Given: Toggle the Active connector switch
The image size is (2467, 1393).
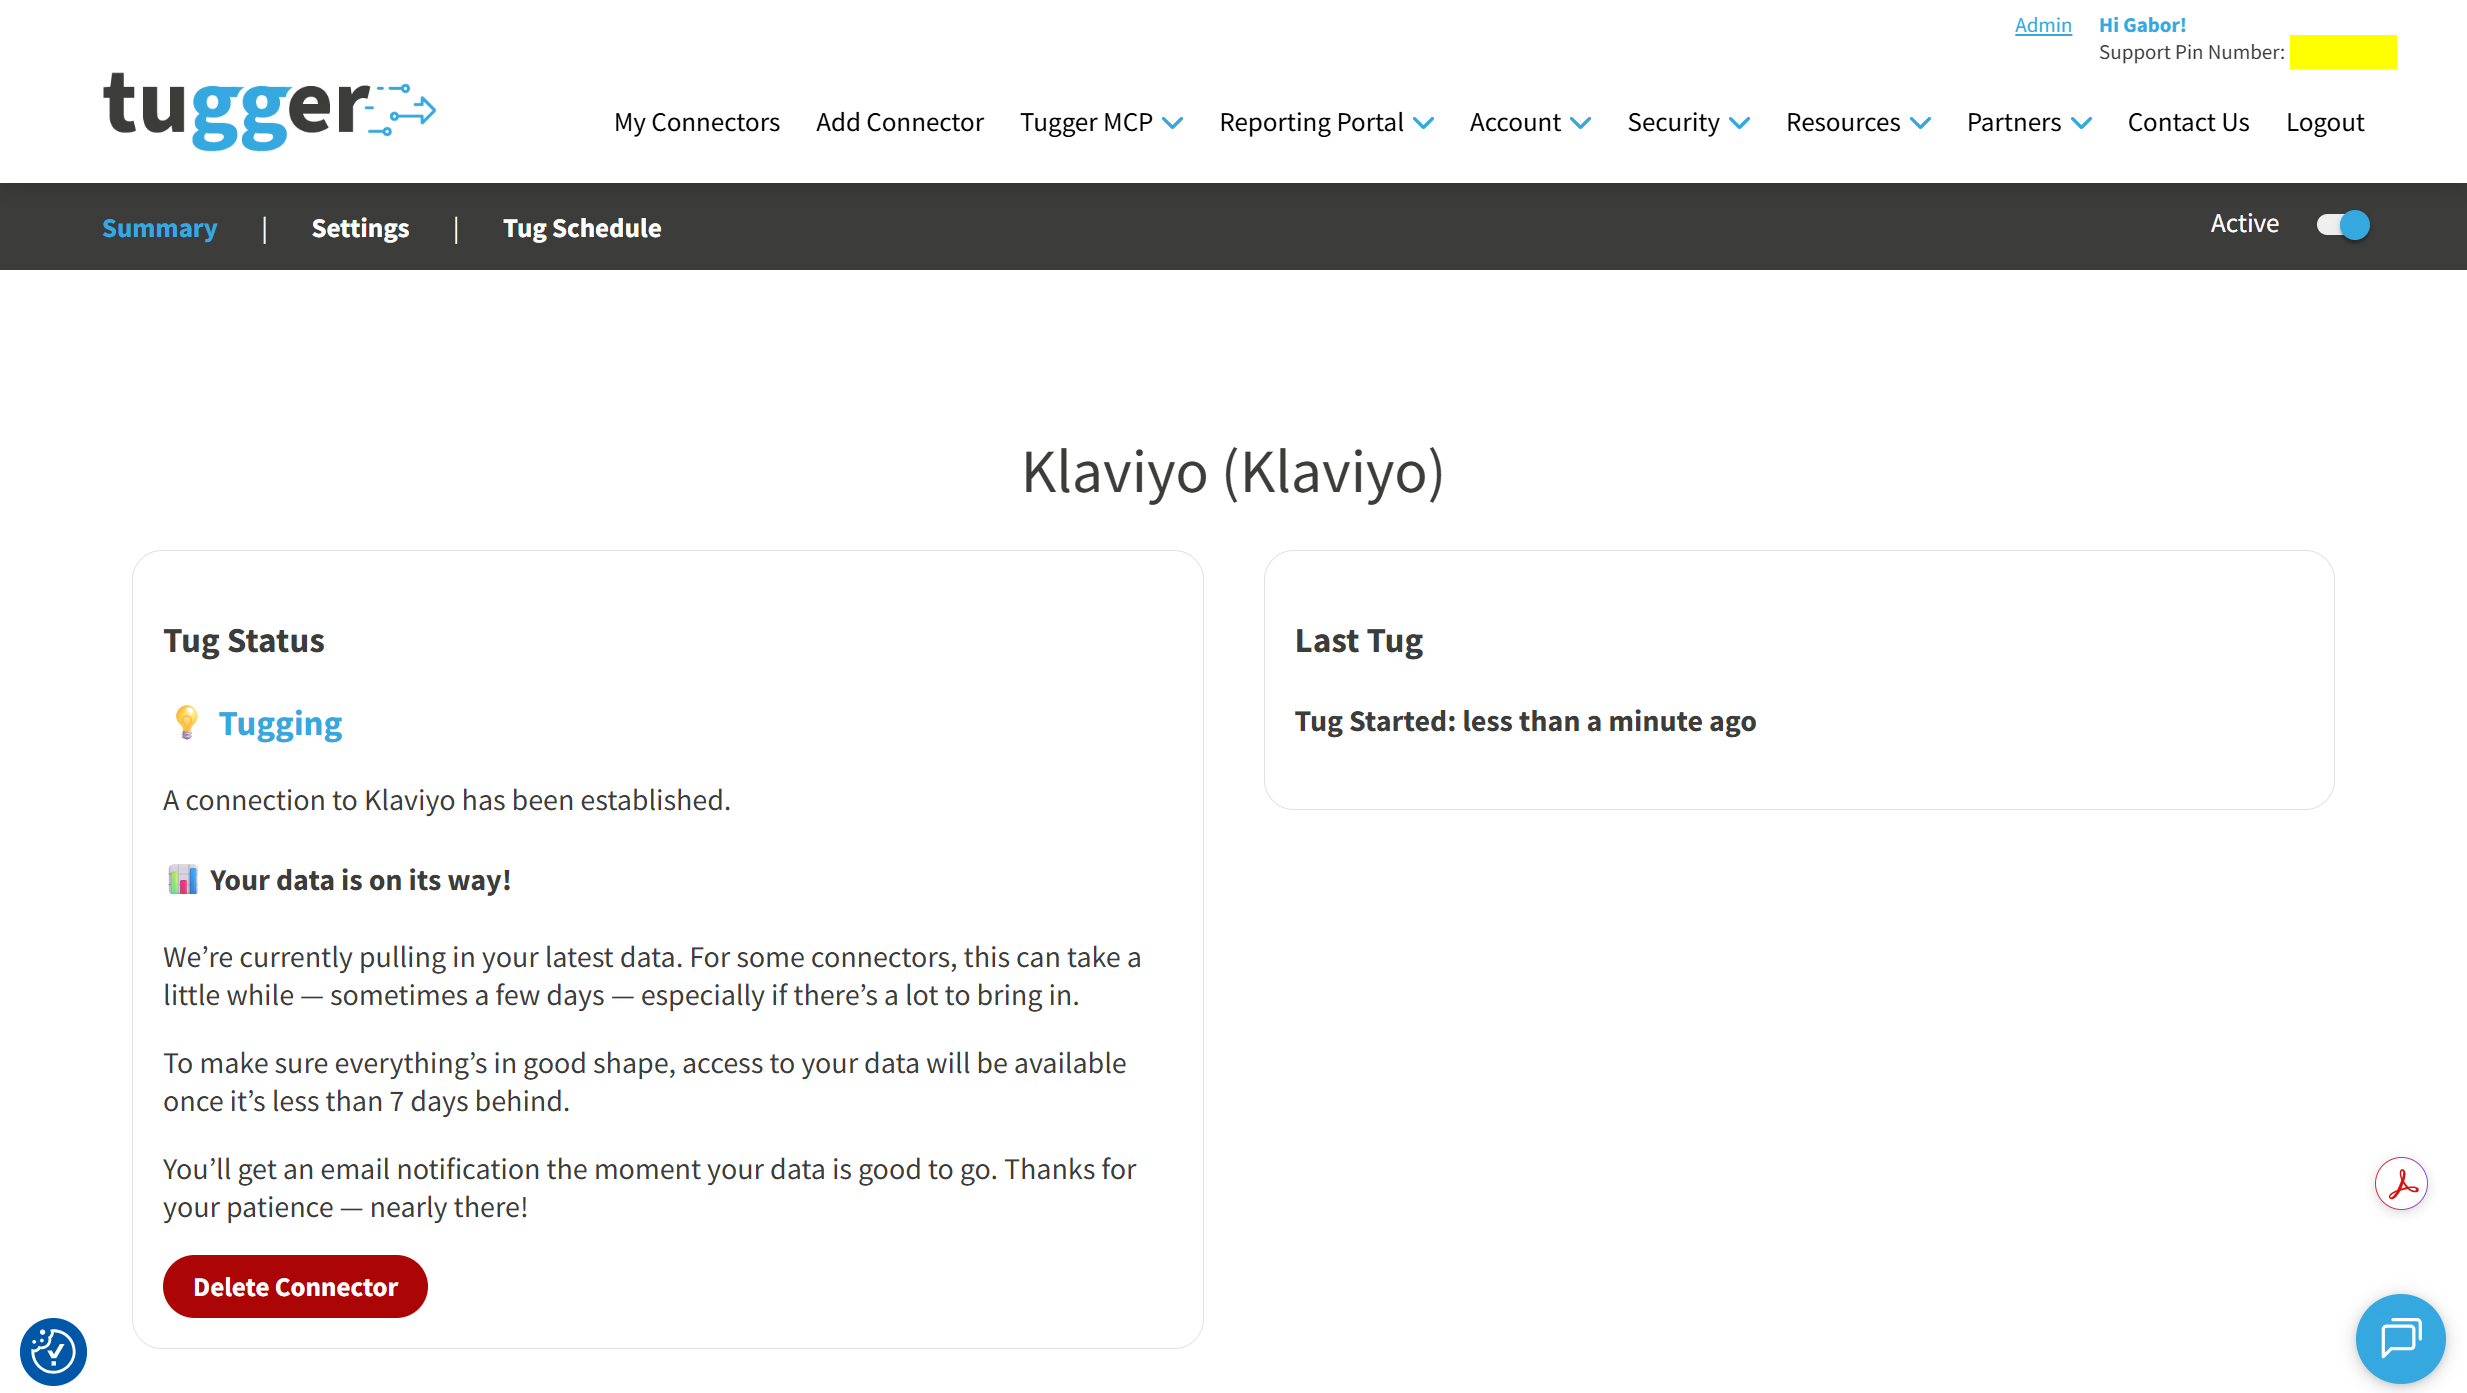Looking at the screenshot, I should 2343,225.
